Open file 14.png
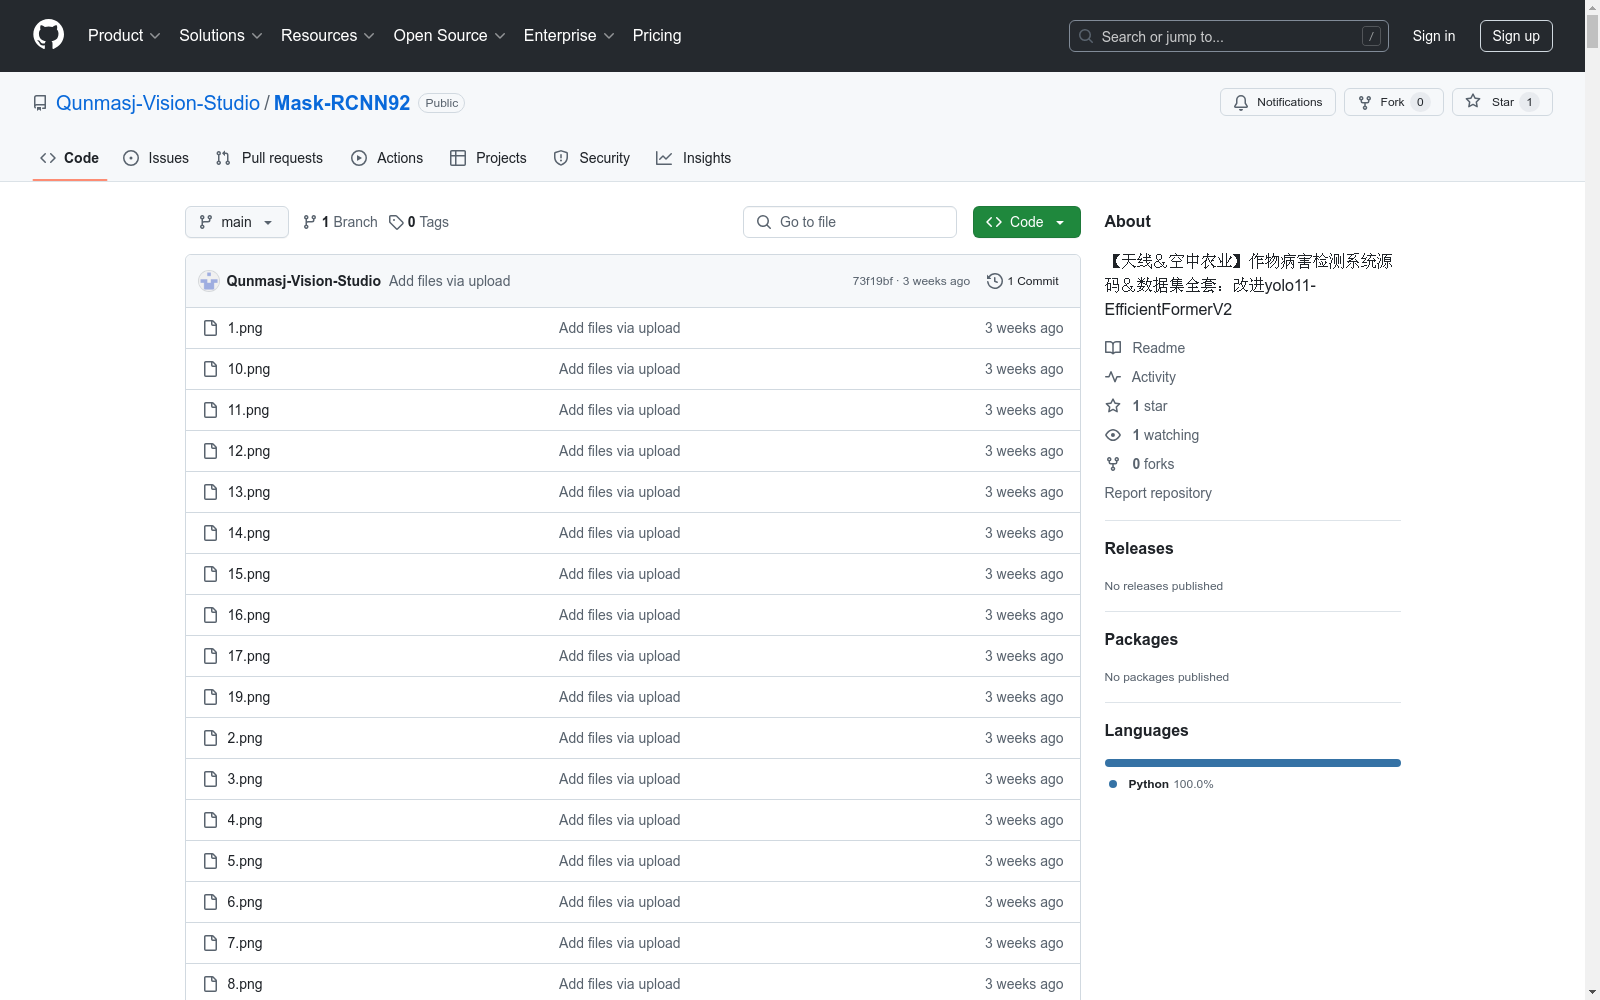Screen dimensions: 1600x1000 coord(248,533)
